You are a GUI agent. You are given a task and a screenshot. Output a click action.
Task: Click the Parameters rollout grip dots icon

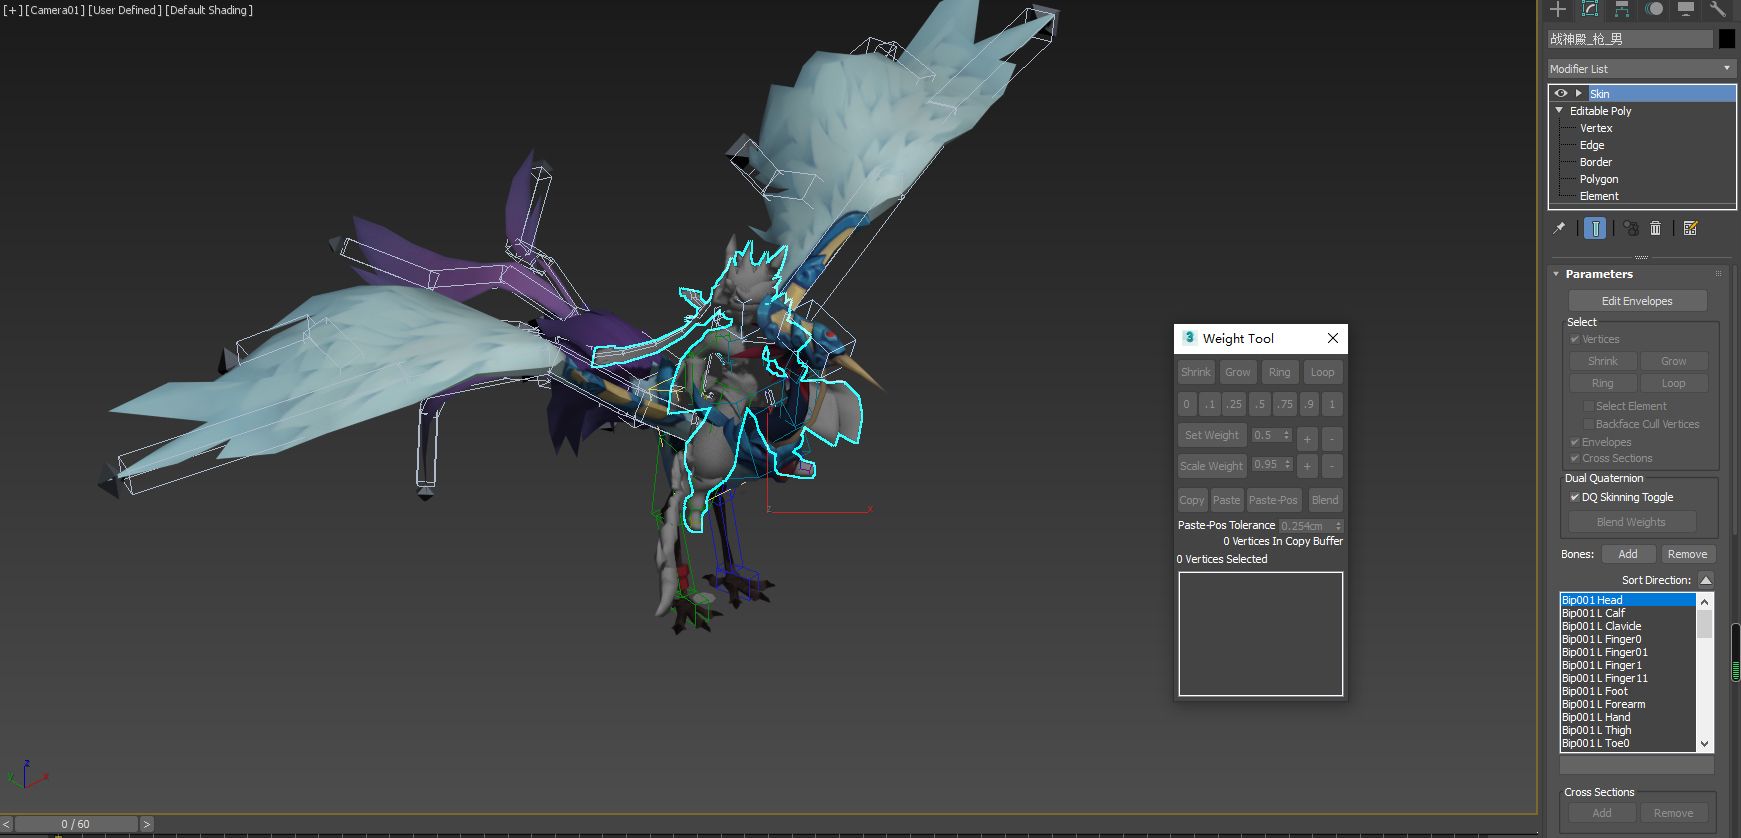coord(1719,273)
